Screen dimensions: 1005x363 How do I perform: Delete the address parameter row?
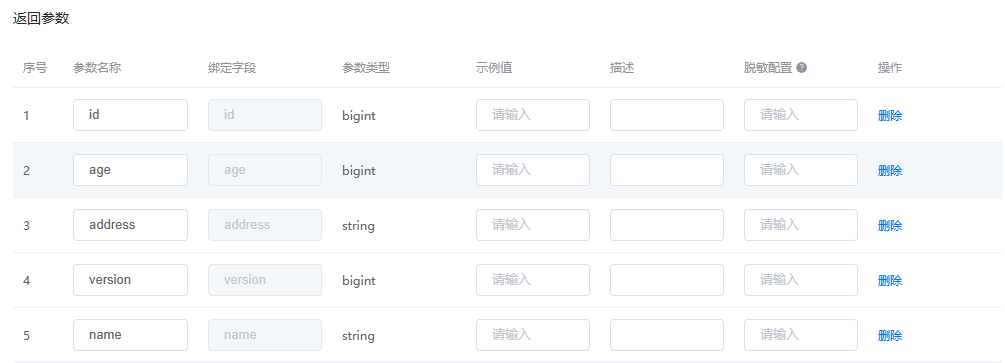890,226
